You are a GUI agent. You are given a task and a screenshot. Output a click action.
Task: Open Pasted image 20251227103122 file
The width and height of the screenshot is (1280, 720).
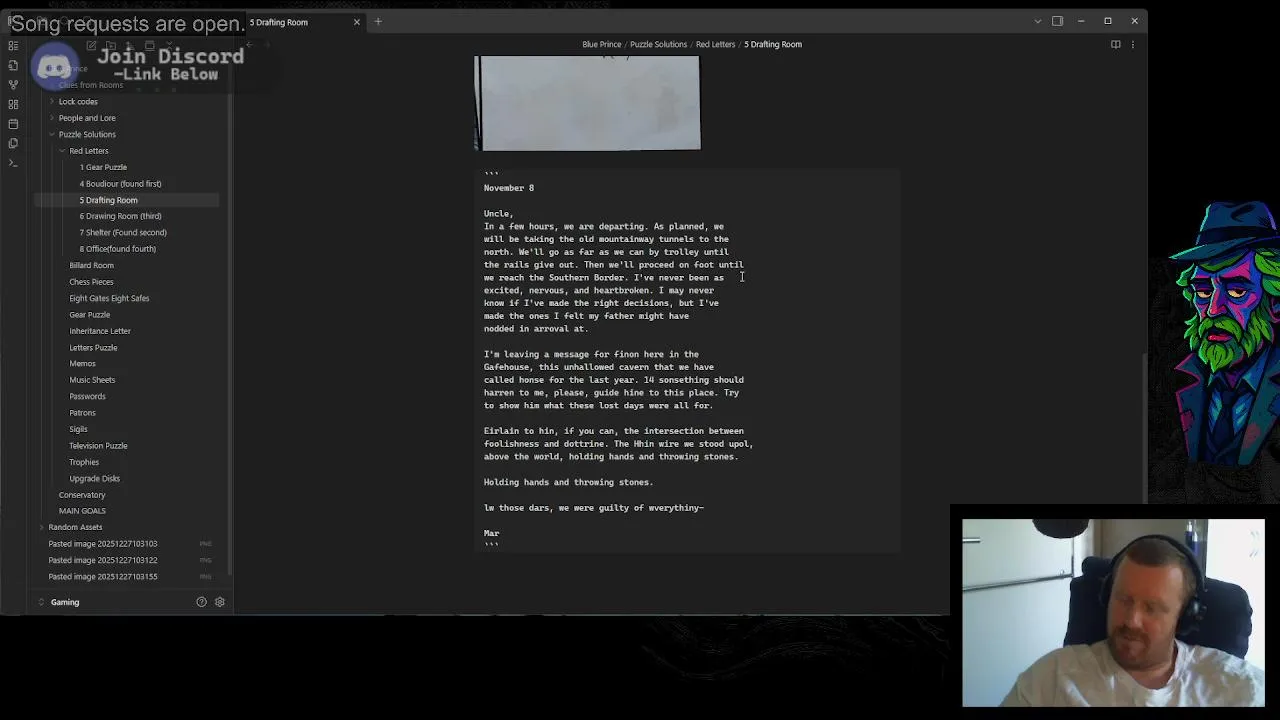pos(103,560)
